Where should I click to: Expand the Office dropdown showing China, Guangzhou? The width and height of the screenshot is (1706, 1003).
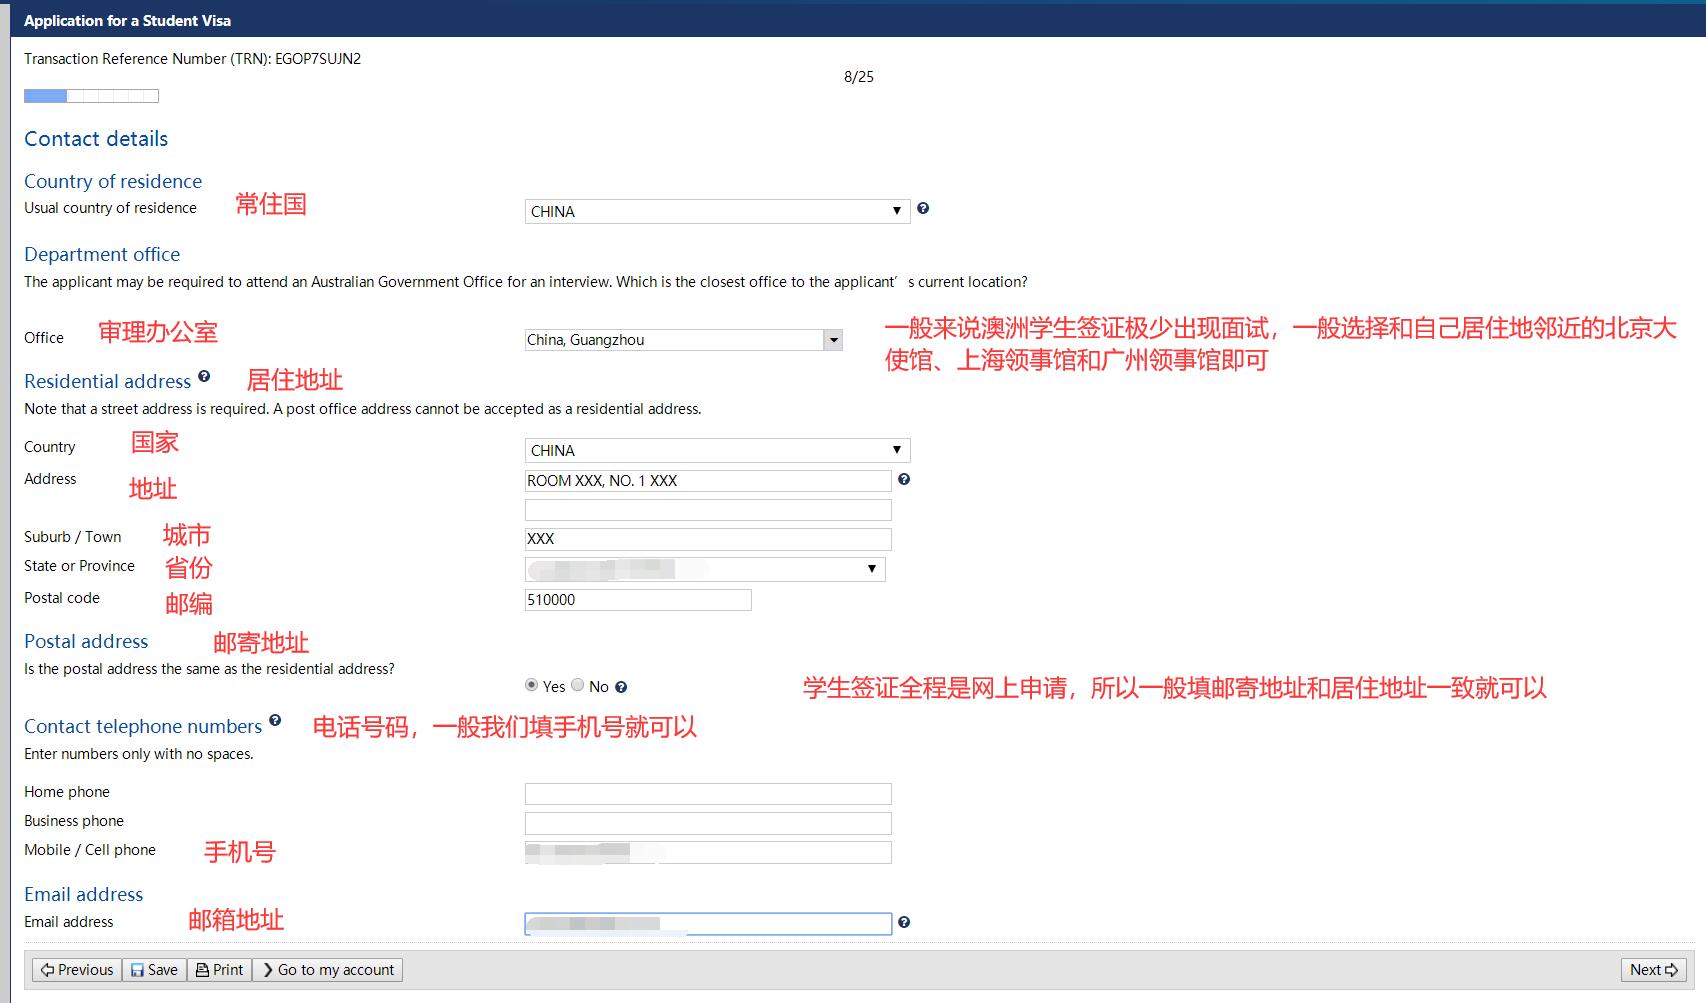[x=833, y=340]
